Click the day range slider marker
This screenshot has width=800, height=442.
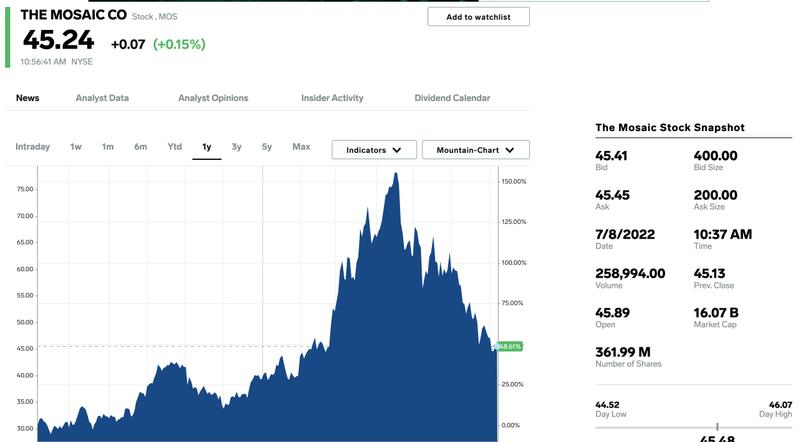[717, 427]
